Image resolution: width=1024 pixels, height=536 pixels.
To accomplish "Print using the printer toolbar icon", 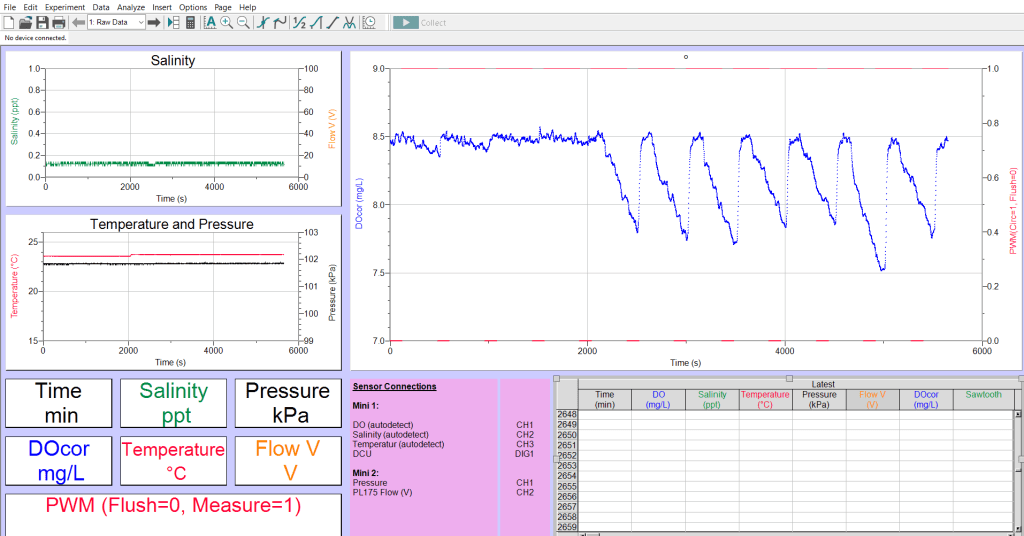I will (x=58, y=22).
